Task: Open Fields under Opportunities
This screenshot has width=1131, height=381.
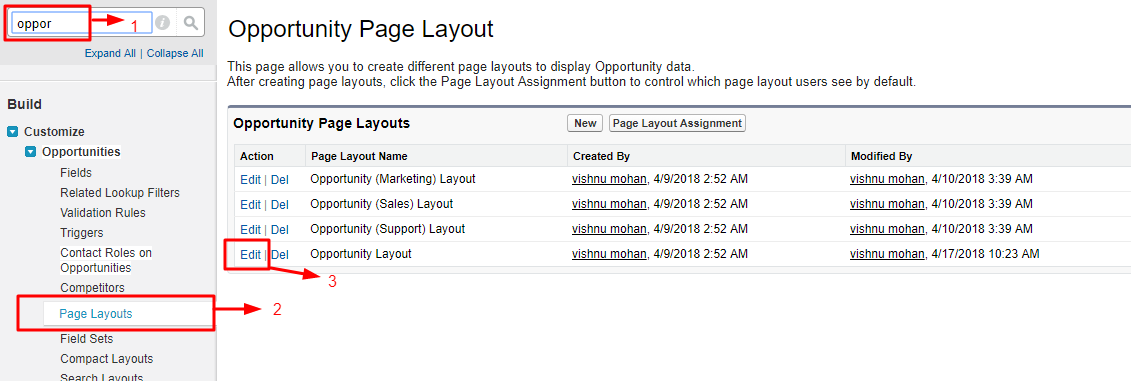Action: pos(76,172)
